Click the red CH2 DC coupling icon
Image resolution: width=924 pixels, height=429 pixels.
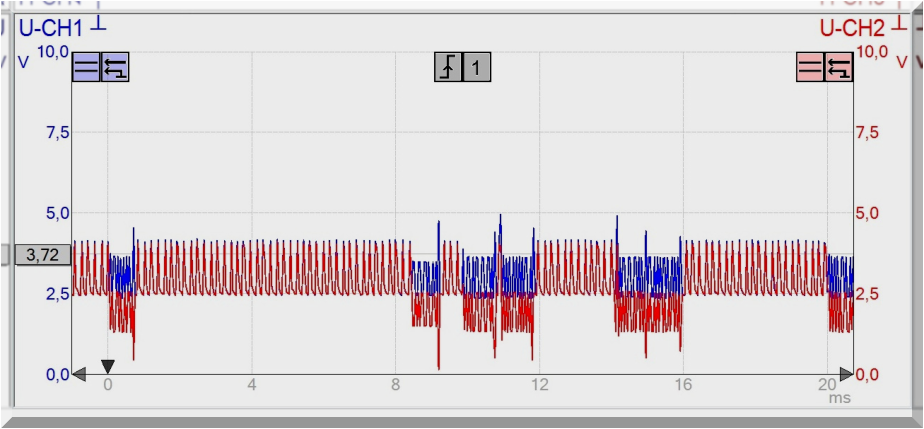(x=810, y=68)
